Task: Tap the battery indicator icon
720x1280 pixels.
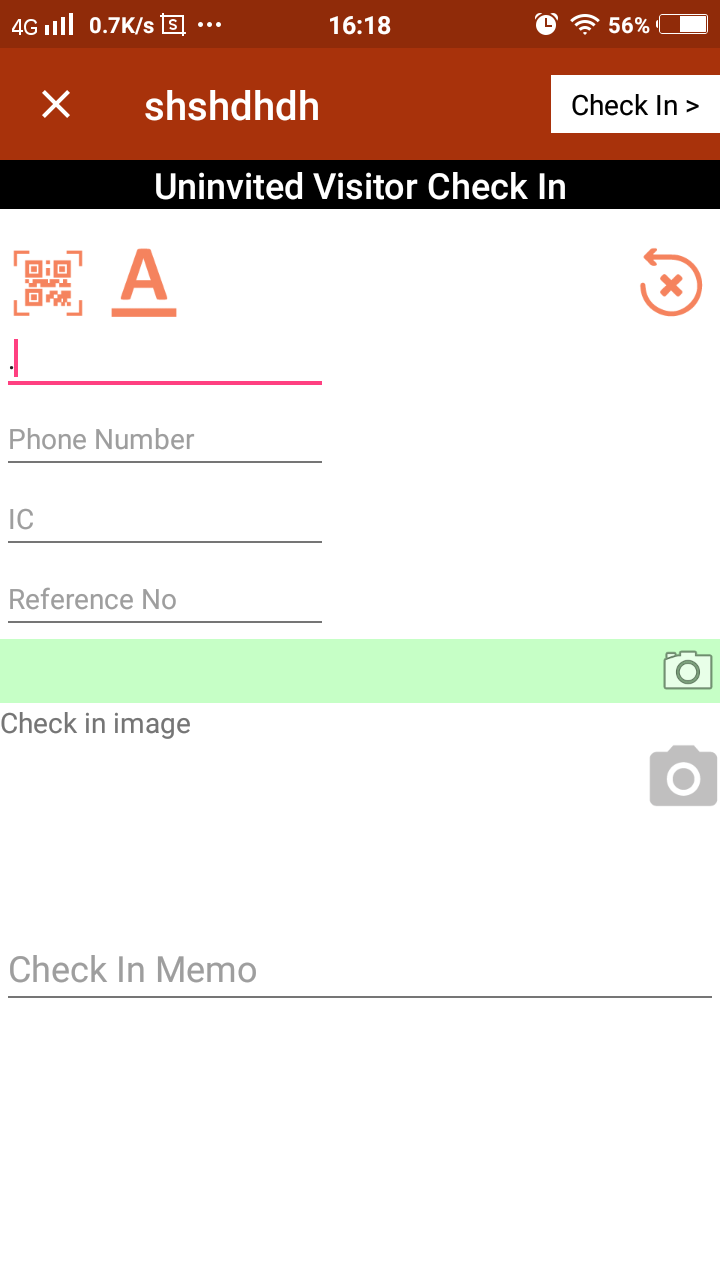Action: point(684,25)
